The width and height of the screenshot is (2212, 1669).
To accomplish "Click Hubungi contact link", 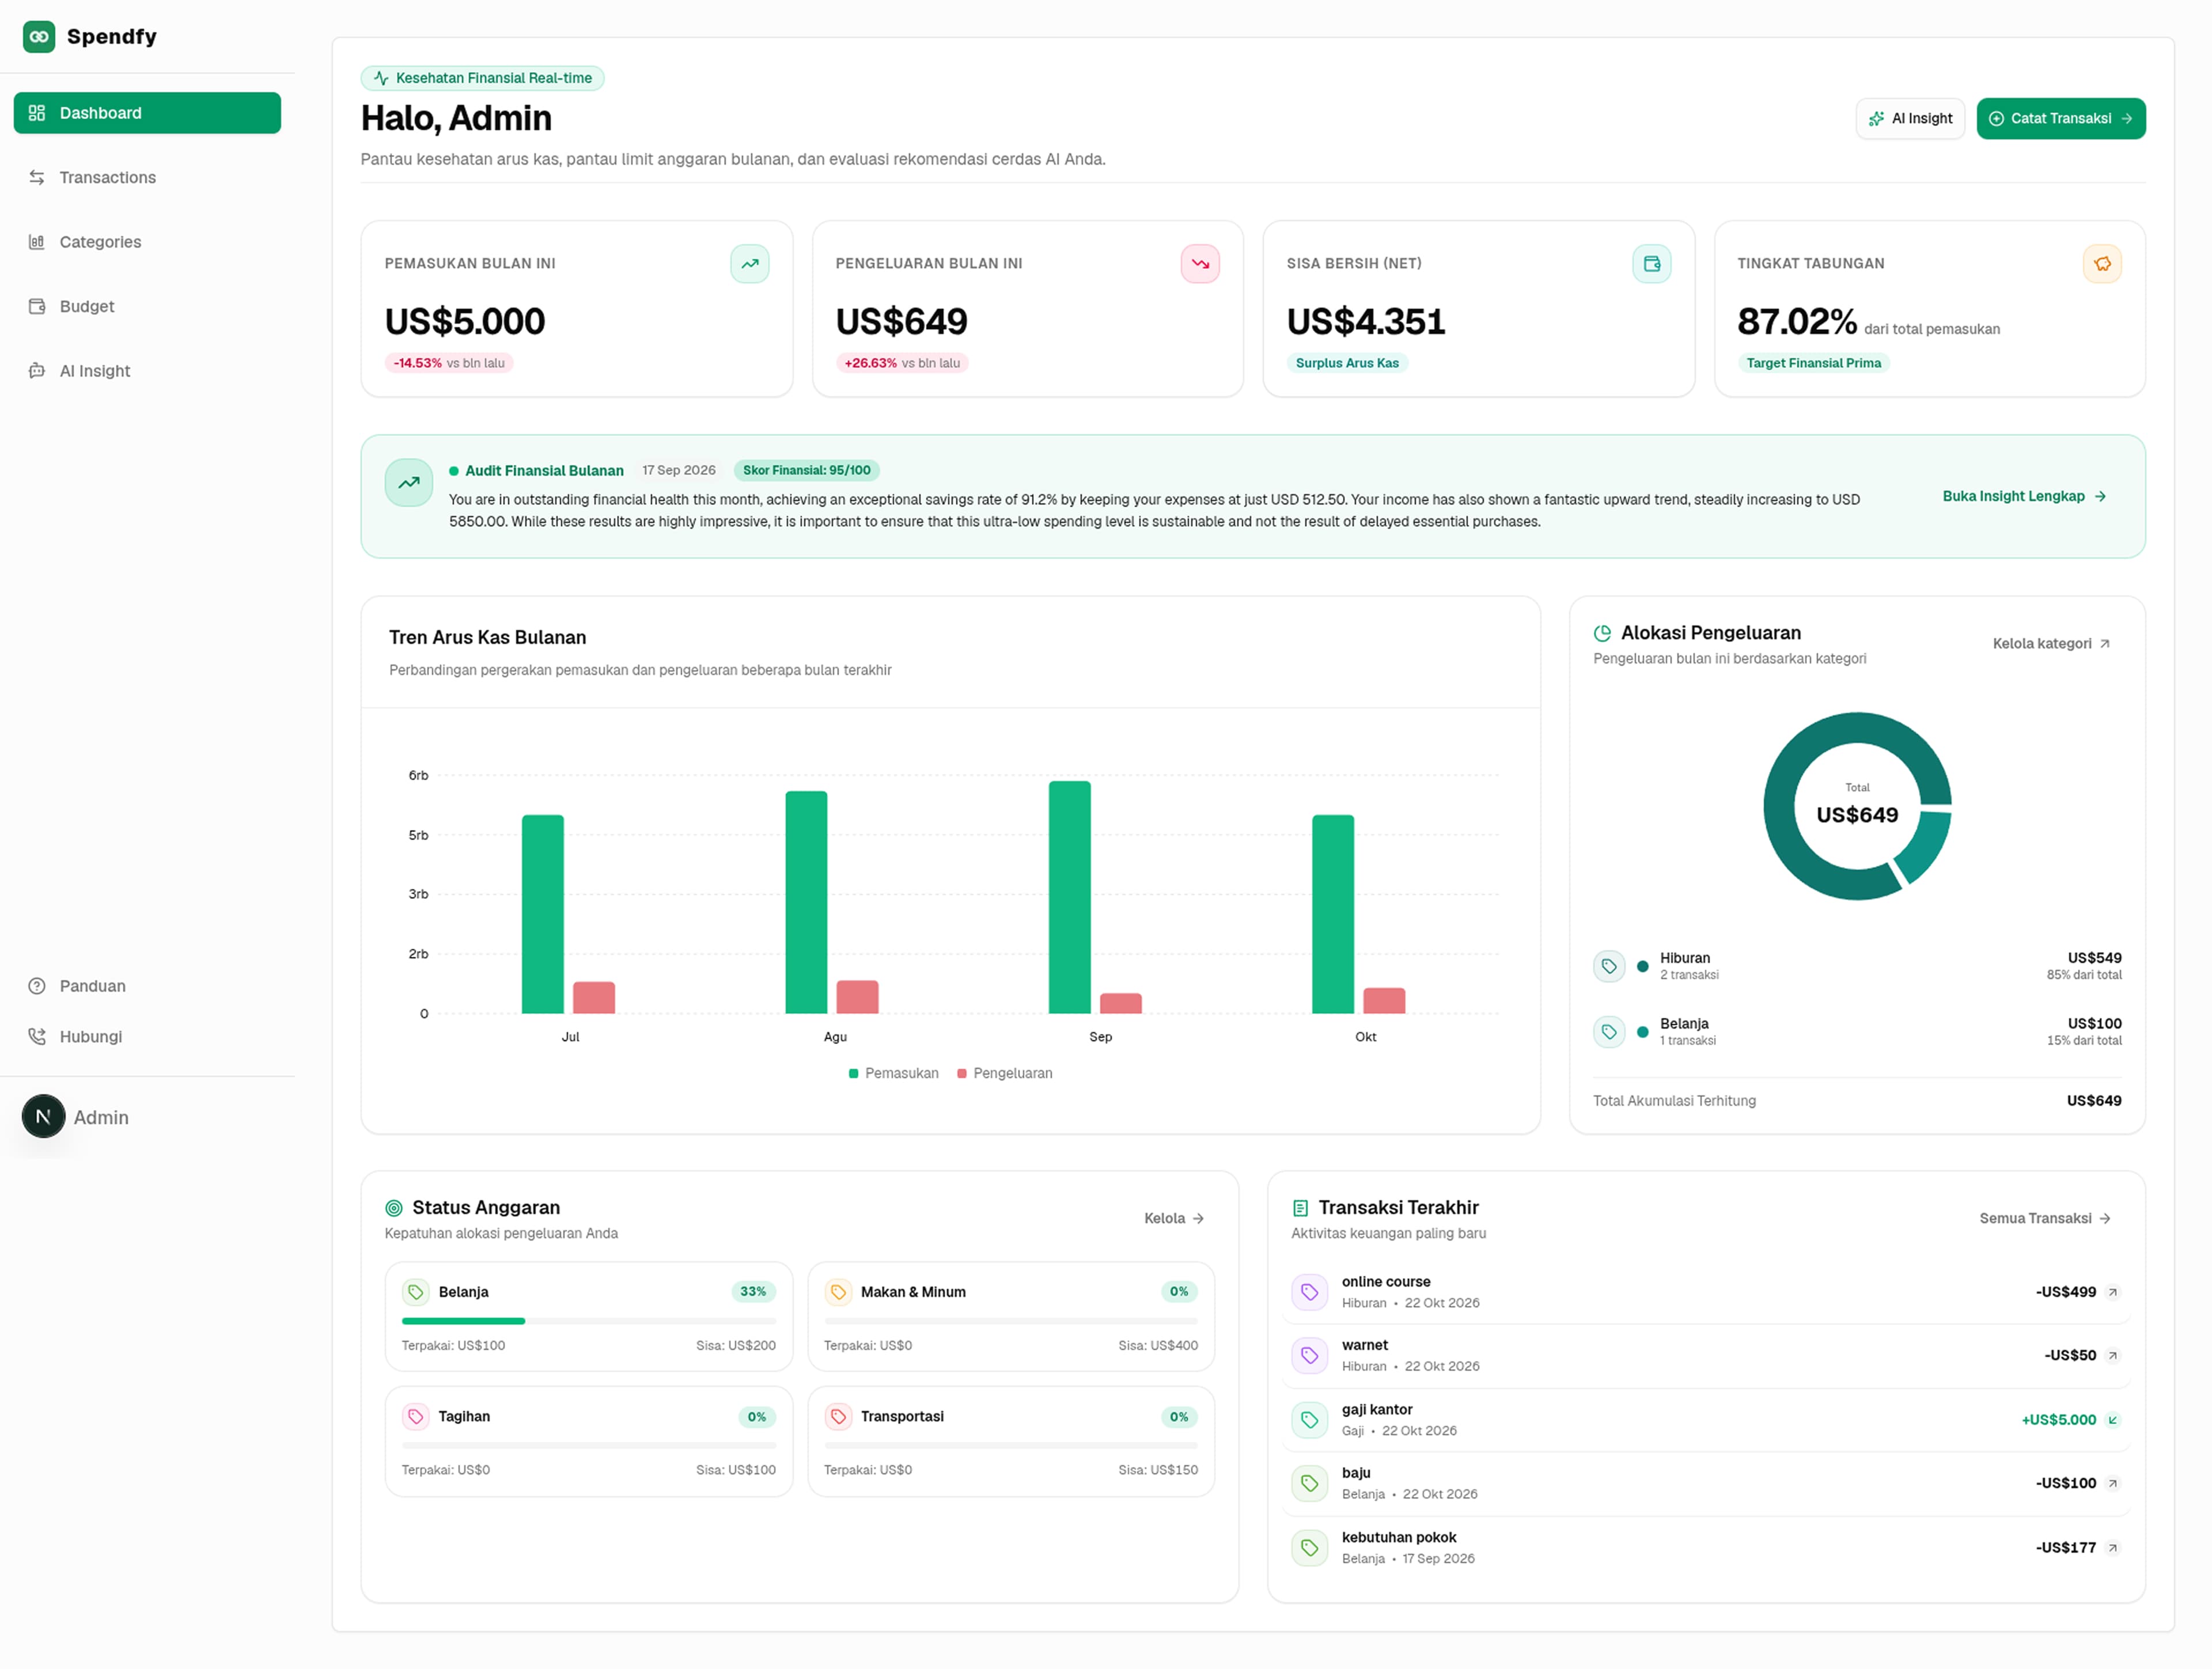I will (x=147, y=1036).
